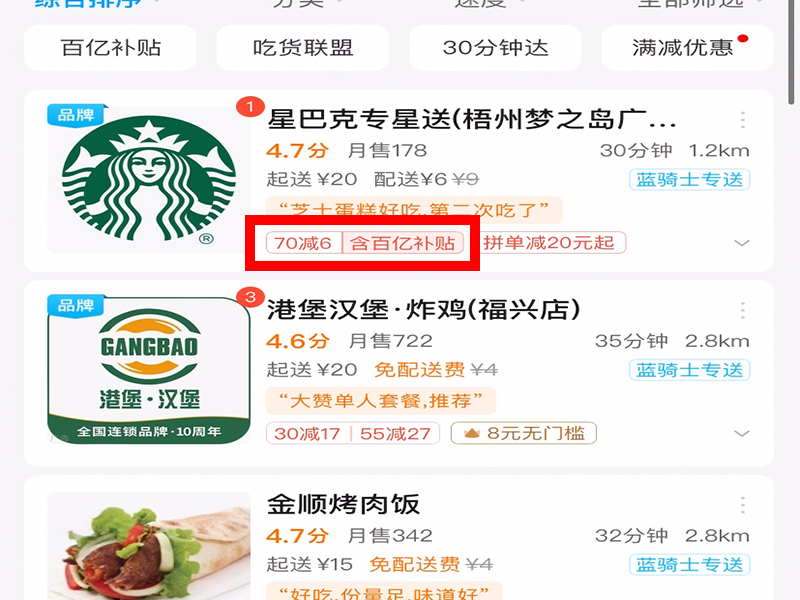This screenshot has height=600, width=800.
Task: Expand promotions chevron on 港堡汉堡 card
Action: [741, 434]
